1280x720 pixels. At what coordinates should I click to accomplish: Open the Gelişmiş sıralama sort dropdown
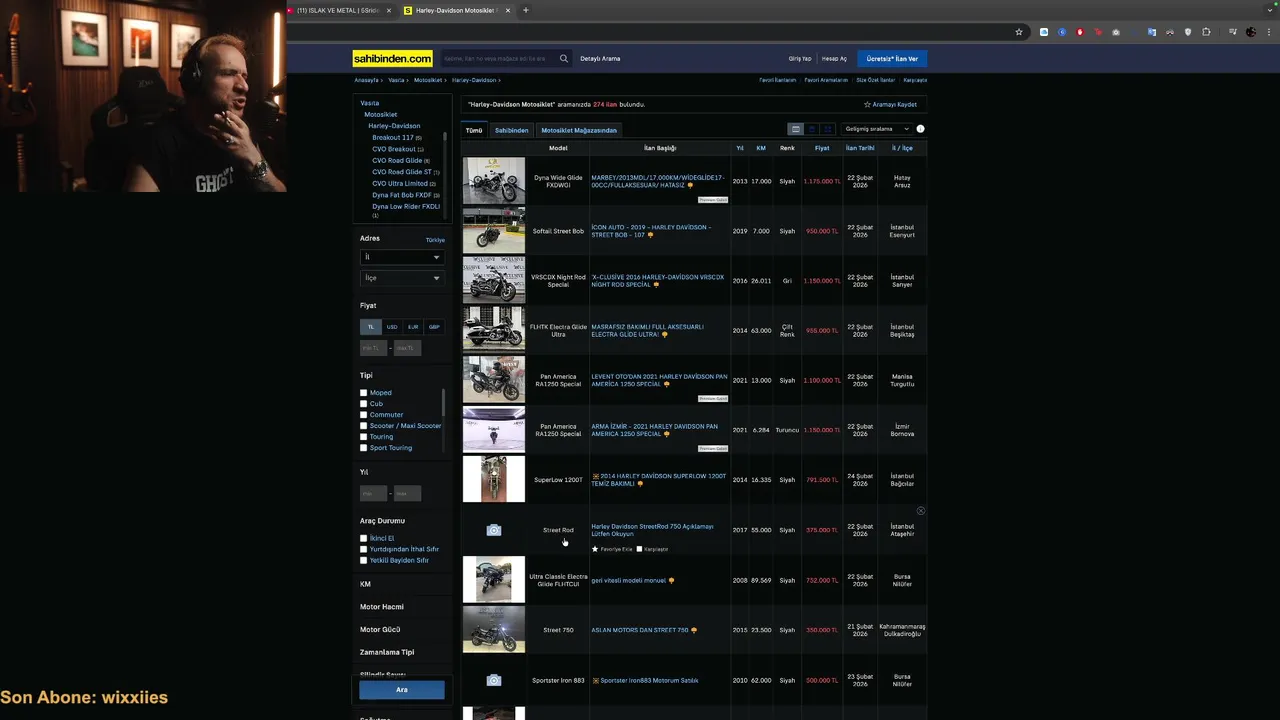click(877, 129)
